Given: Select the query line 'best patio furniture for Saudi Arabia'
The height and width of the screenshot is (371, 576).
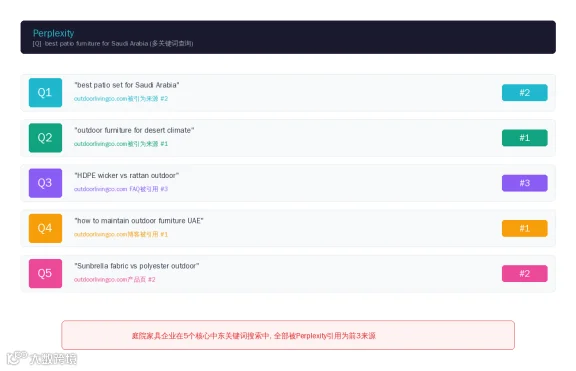Looking at the screenshot, I should pos(113,43).
